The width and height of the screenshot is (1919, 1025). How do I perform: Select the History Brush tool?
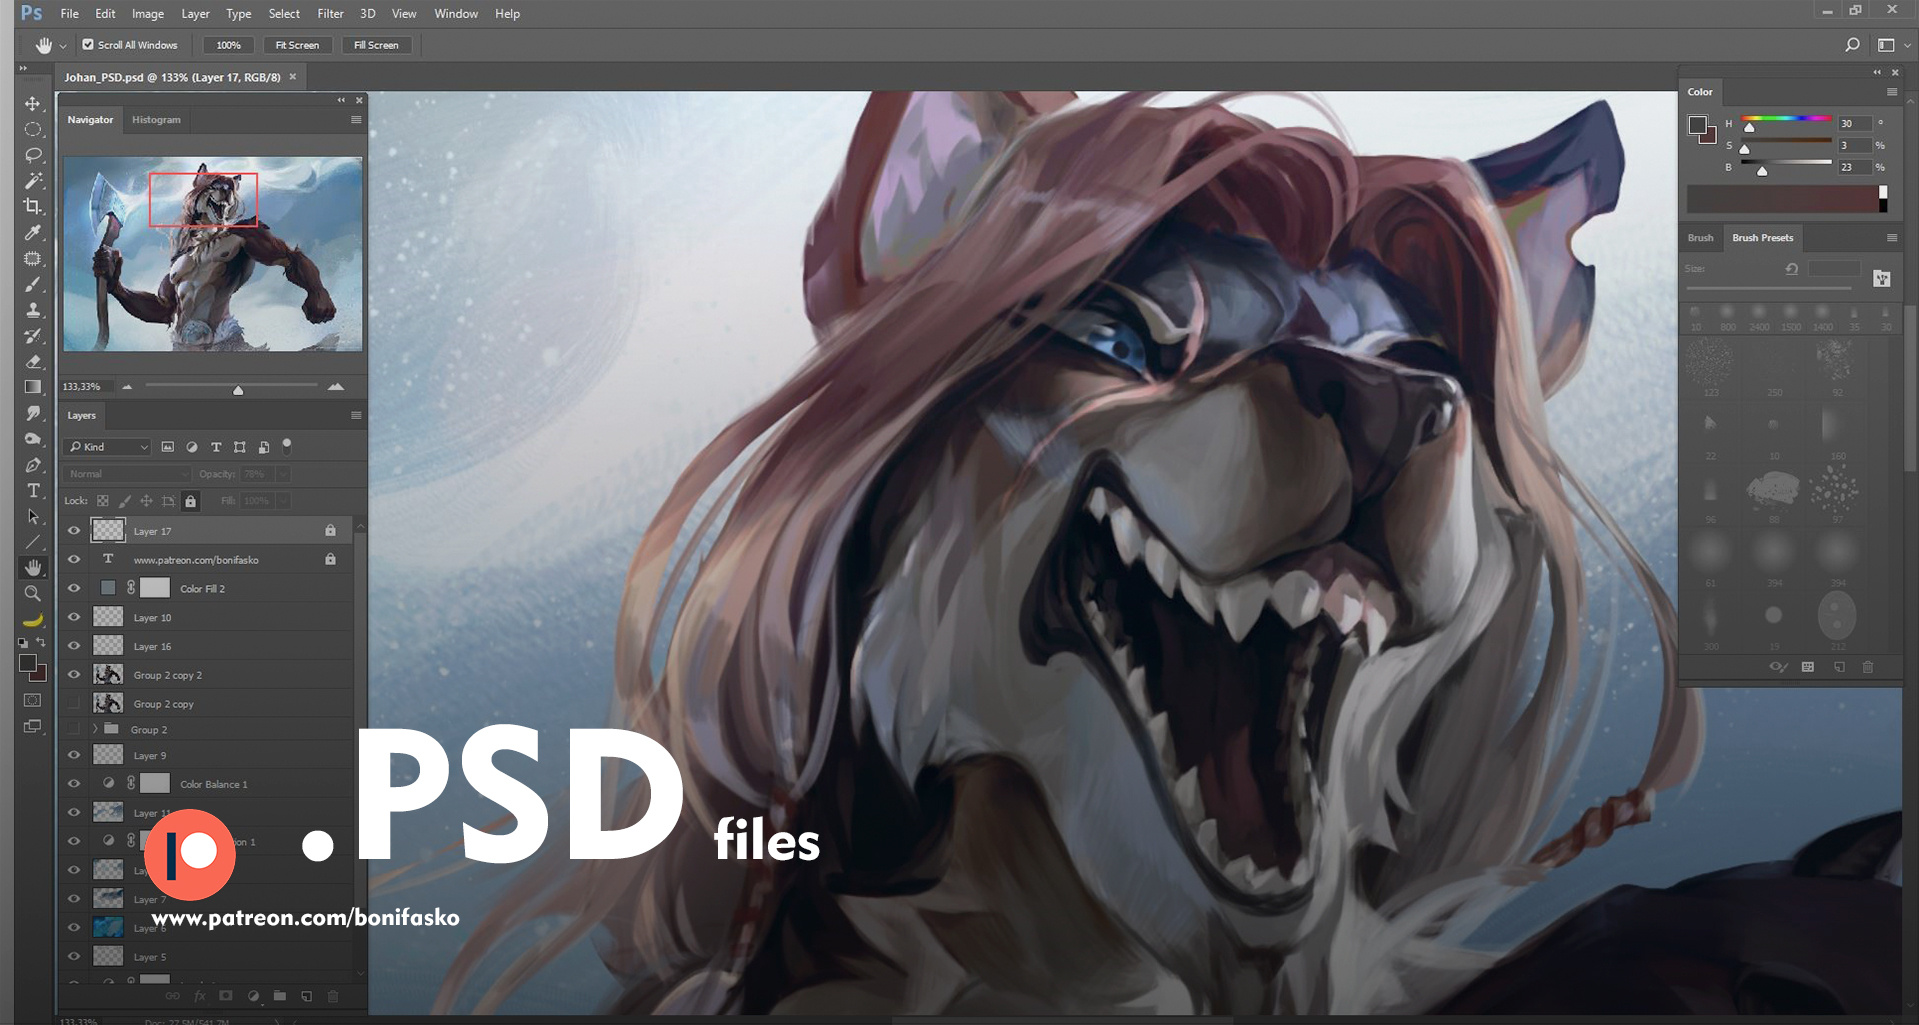tap(33, 336)
